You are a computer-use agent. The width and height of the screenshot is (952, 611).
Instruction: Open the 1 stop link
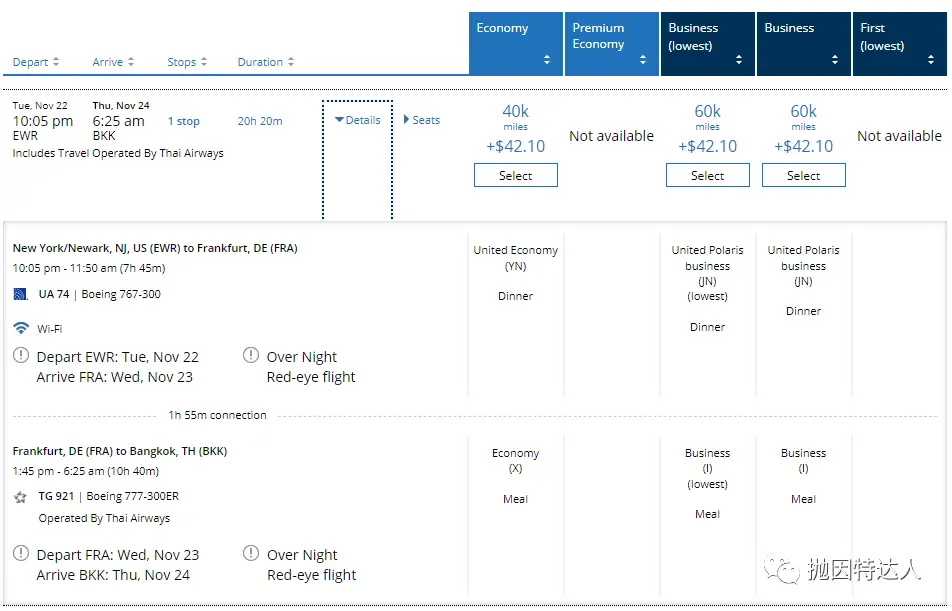(183, 121)
